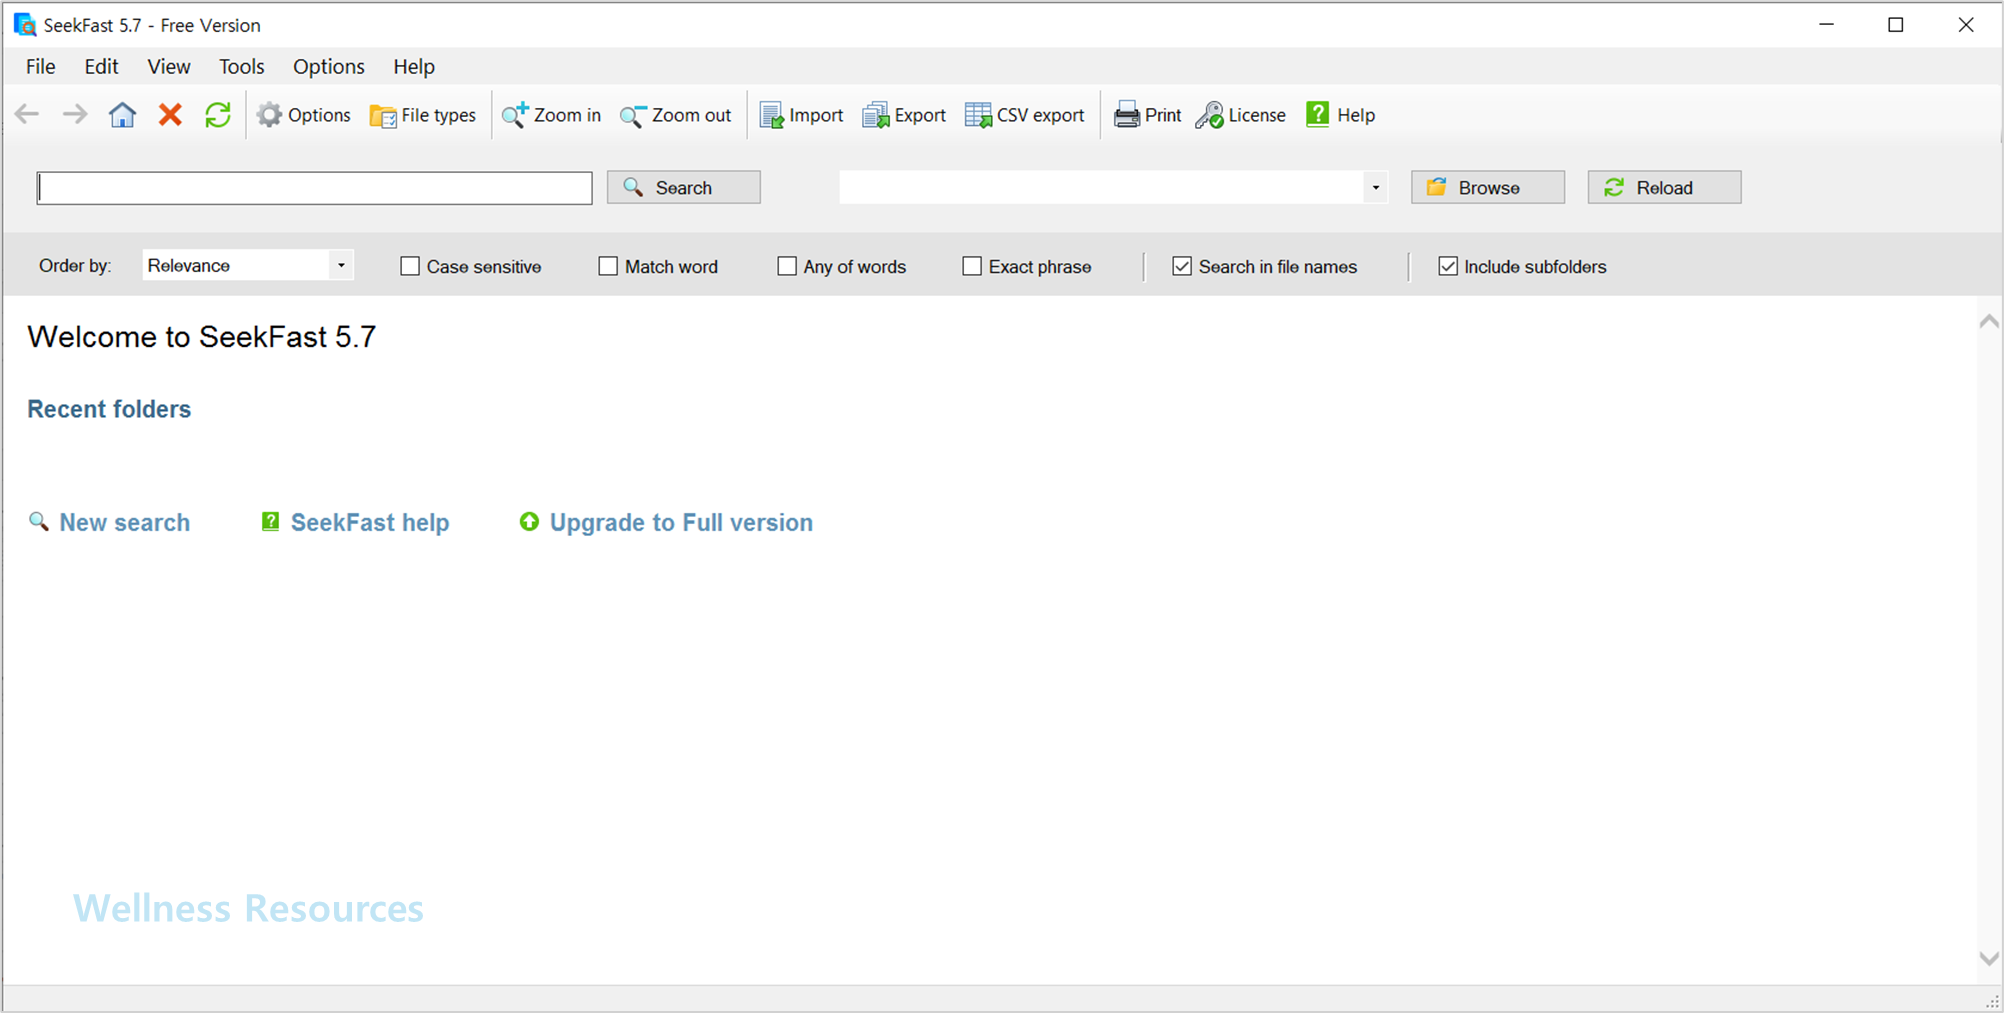Open the Order by Relevance dropdown
This screenshot has width=2004, height=1013.
point(248,265)
